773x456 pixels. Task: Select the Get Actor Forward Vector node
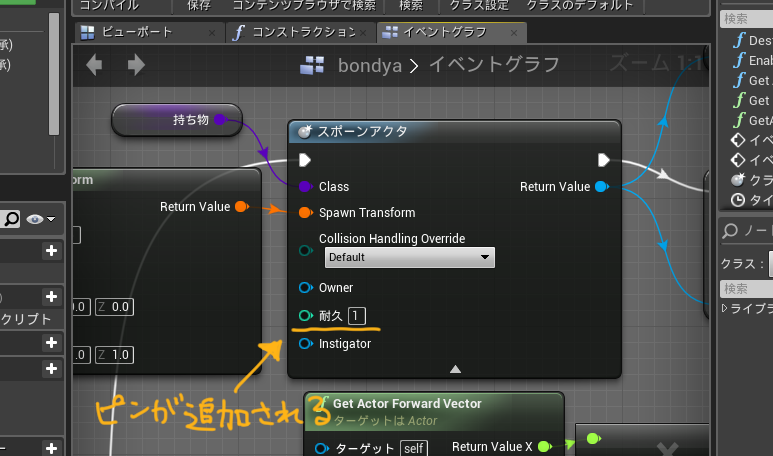click(434, 411)
